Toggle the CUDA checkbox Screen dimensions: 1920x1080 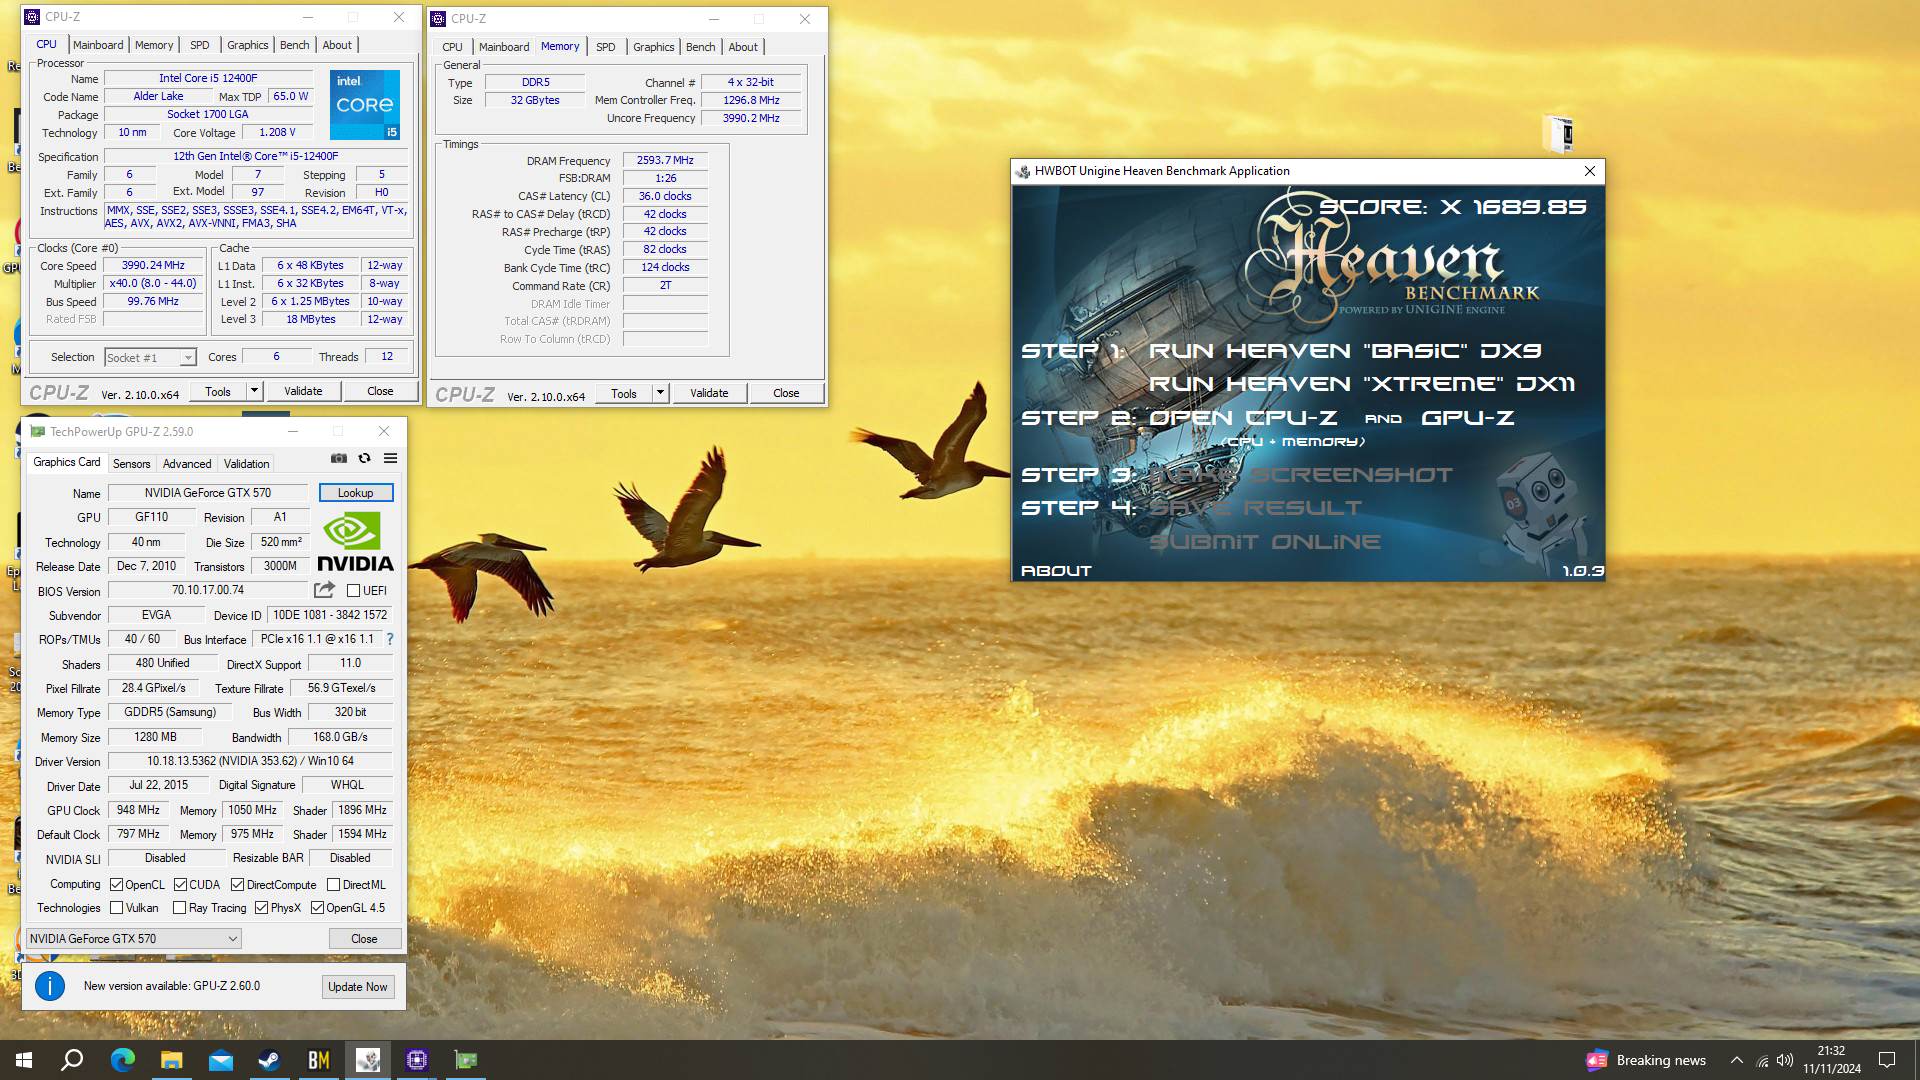click(180, 885)
